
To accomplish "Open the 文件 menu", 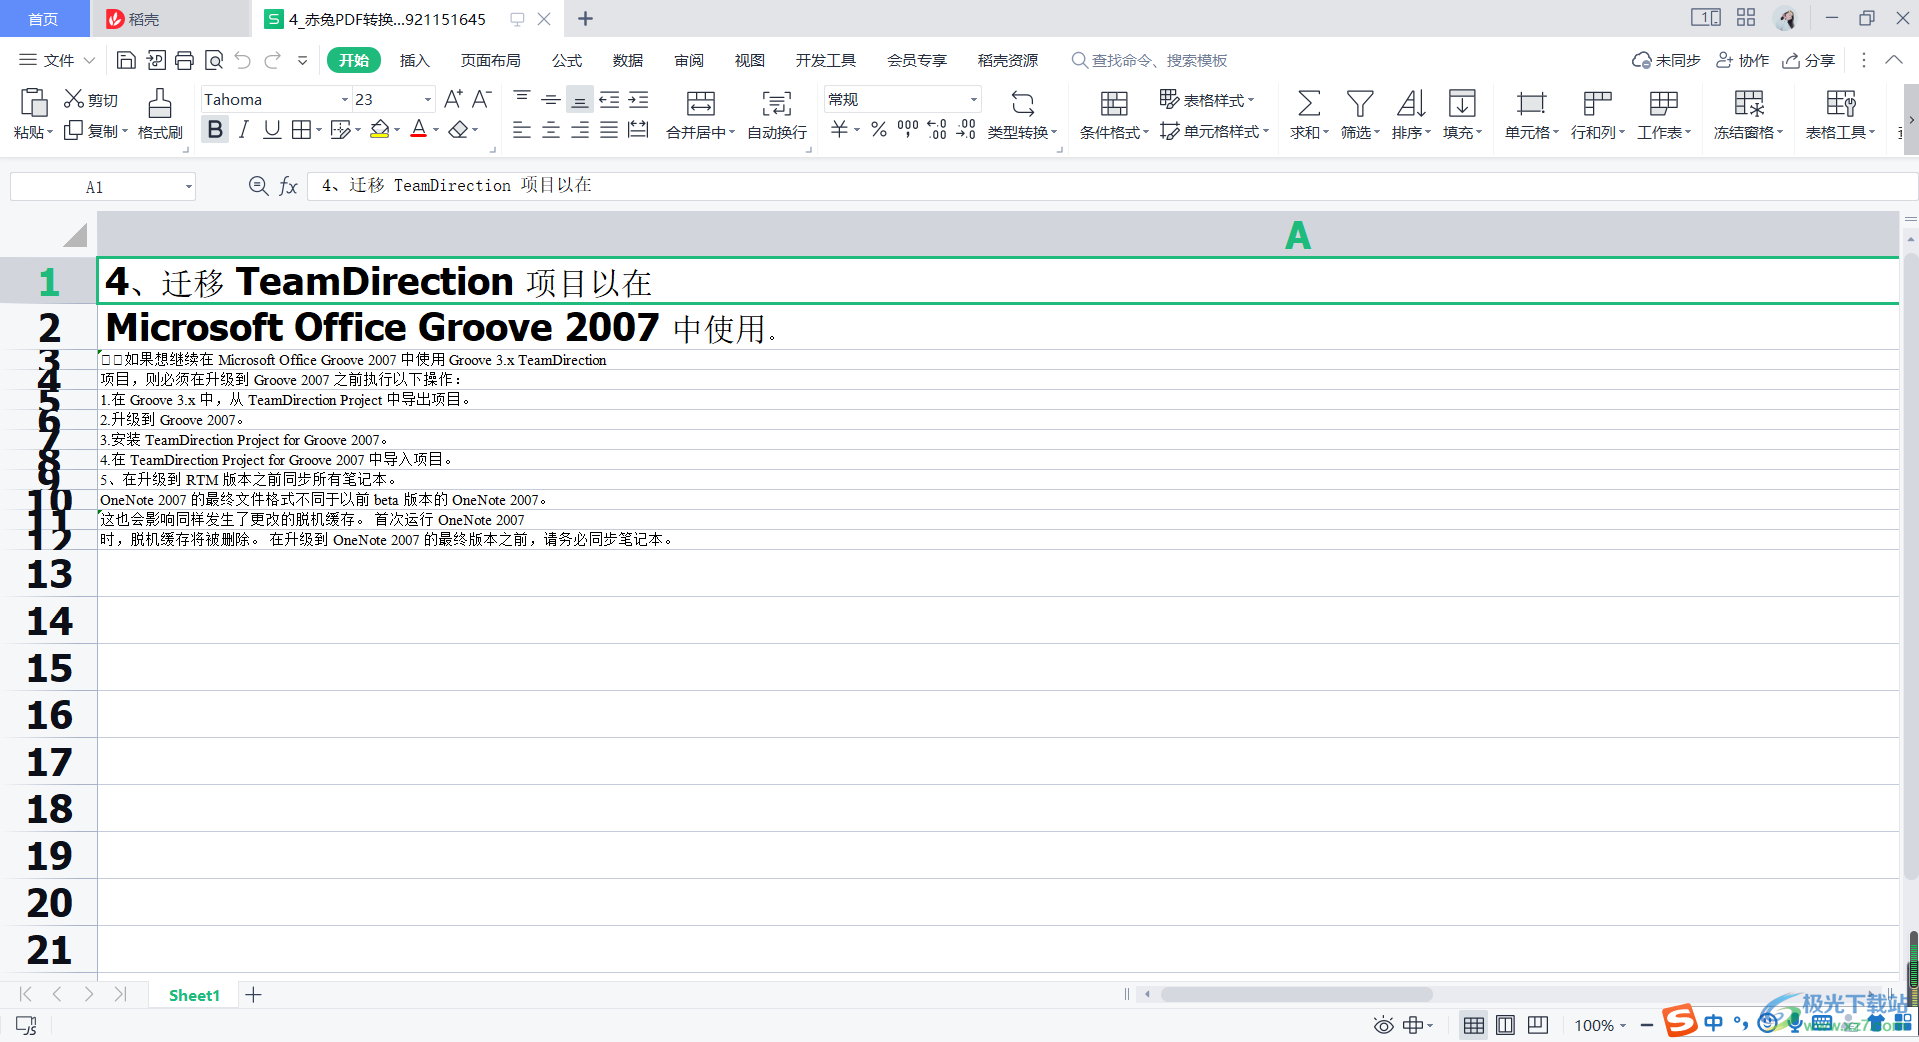I will pyautogui.click(x=57, y=60).
